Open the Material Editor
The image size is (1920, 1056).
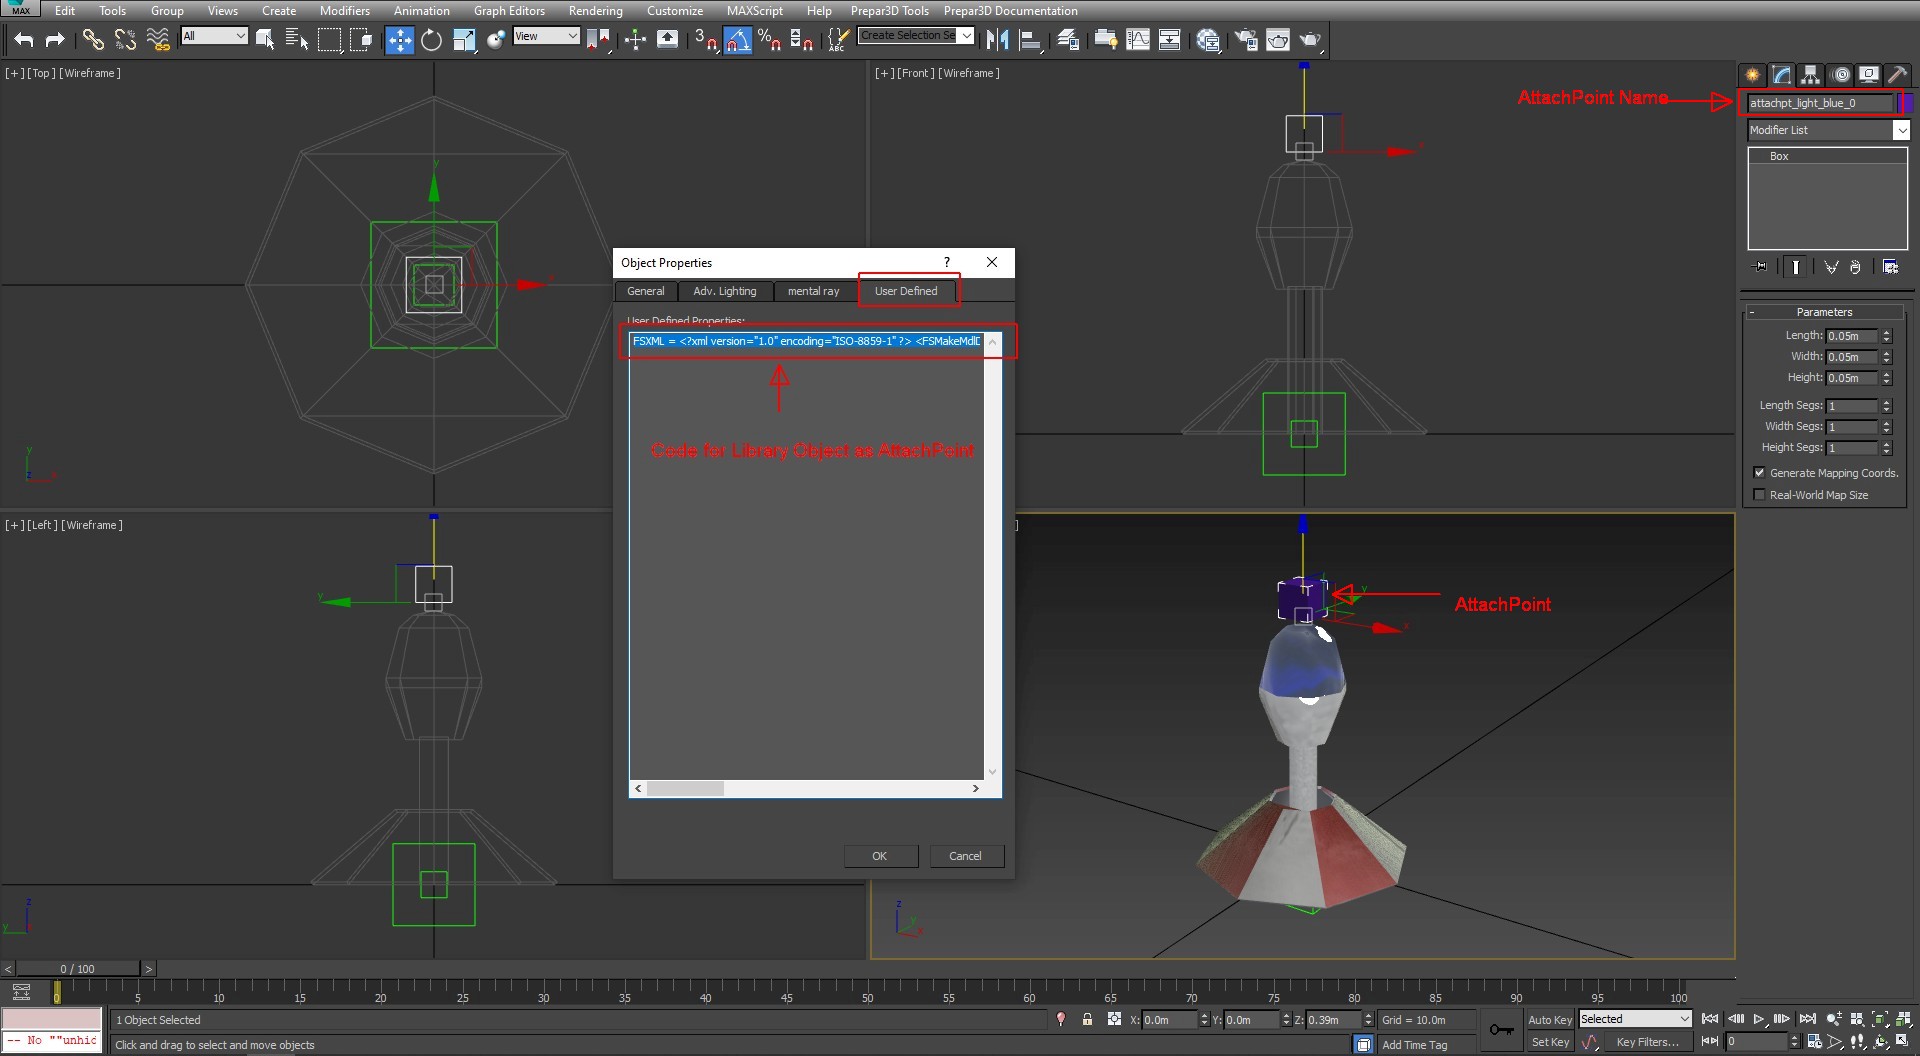1208,40
